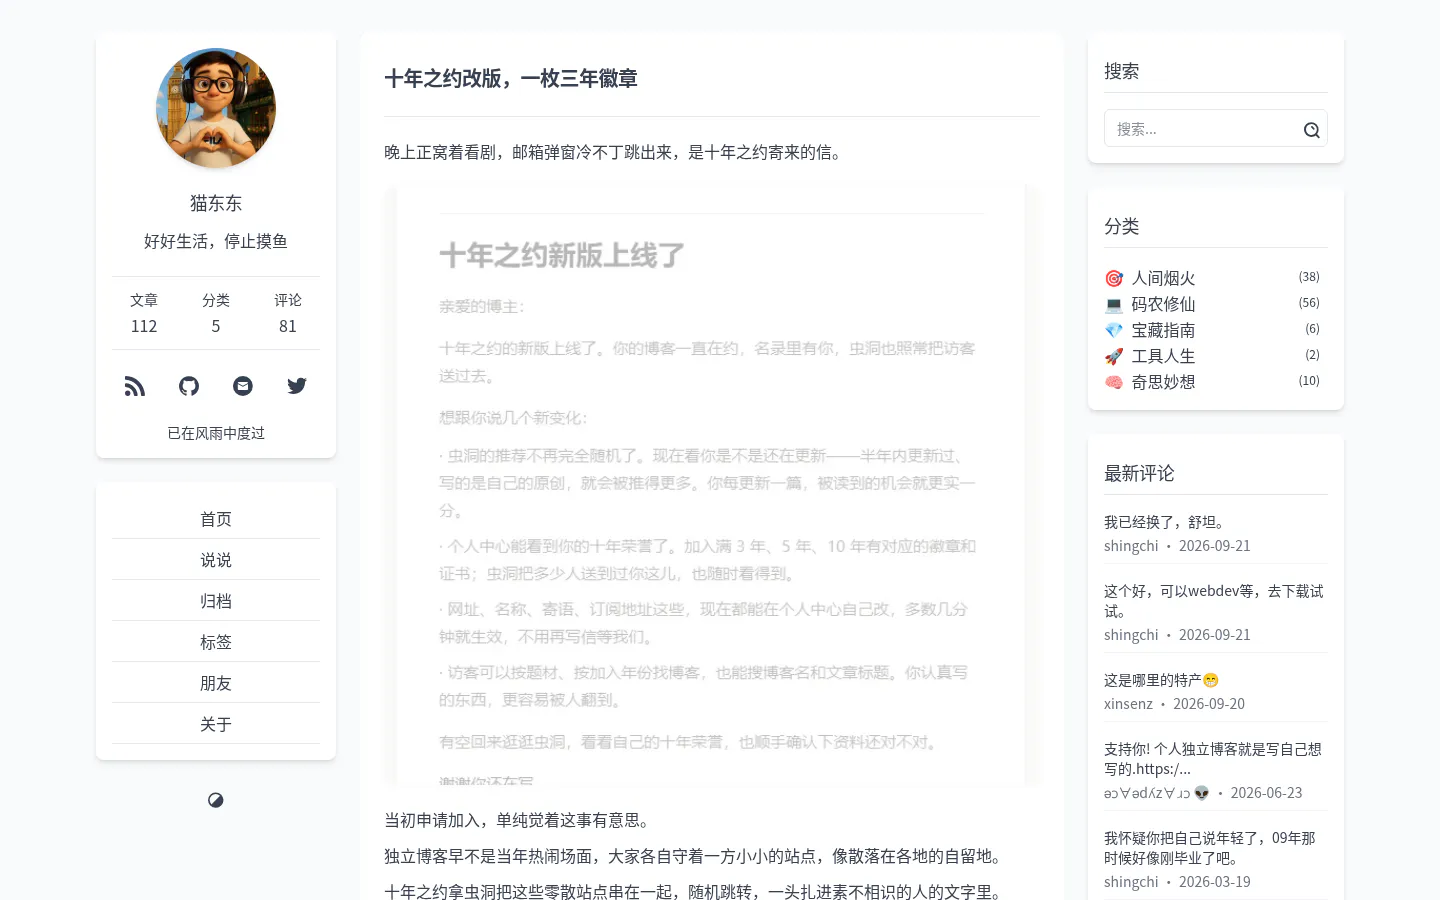
Task: Toggle dark mode theme switch
Action: (216, 800)
